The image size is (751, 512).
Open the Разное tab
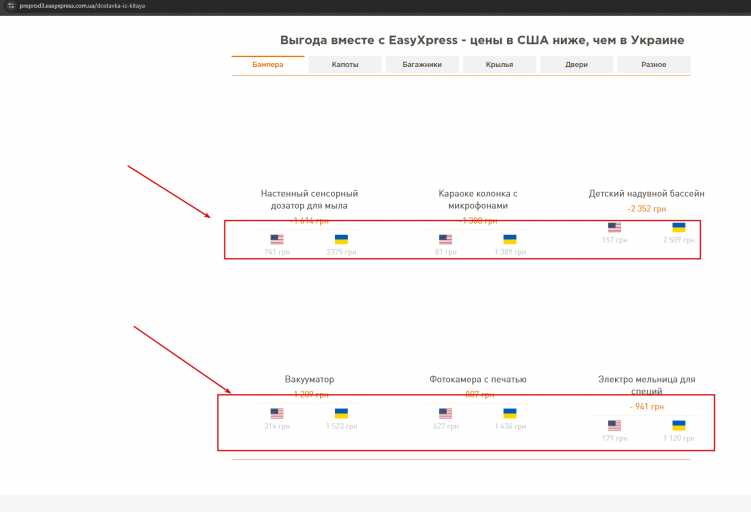pos(654,64)
